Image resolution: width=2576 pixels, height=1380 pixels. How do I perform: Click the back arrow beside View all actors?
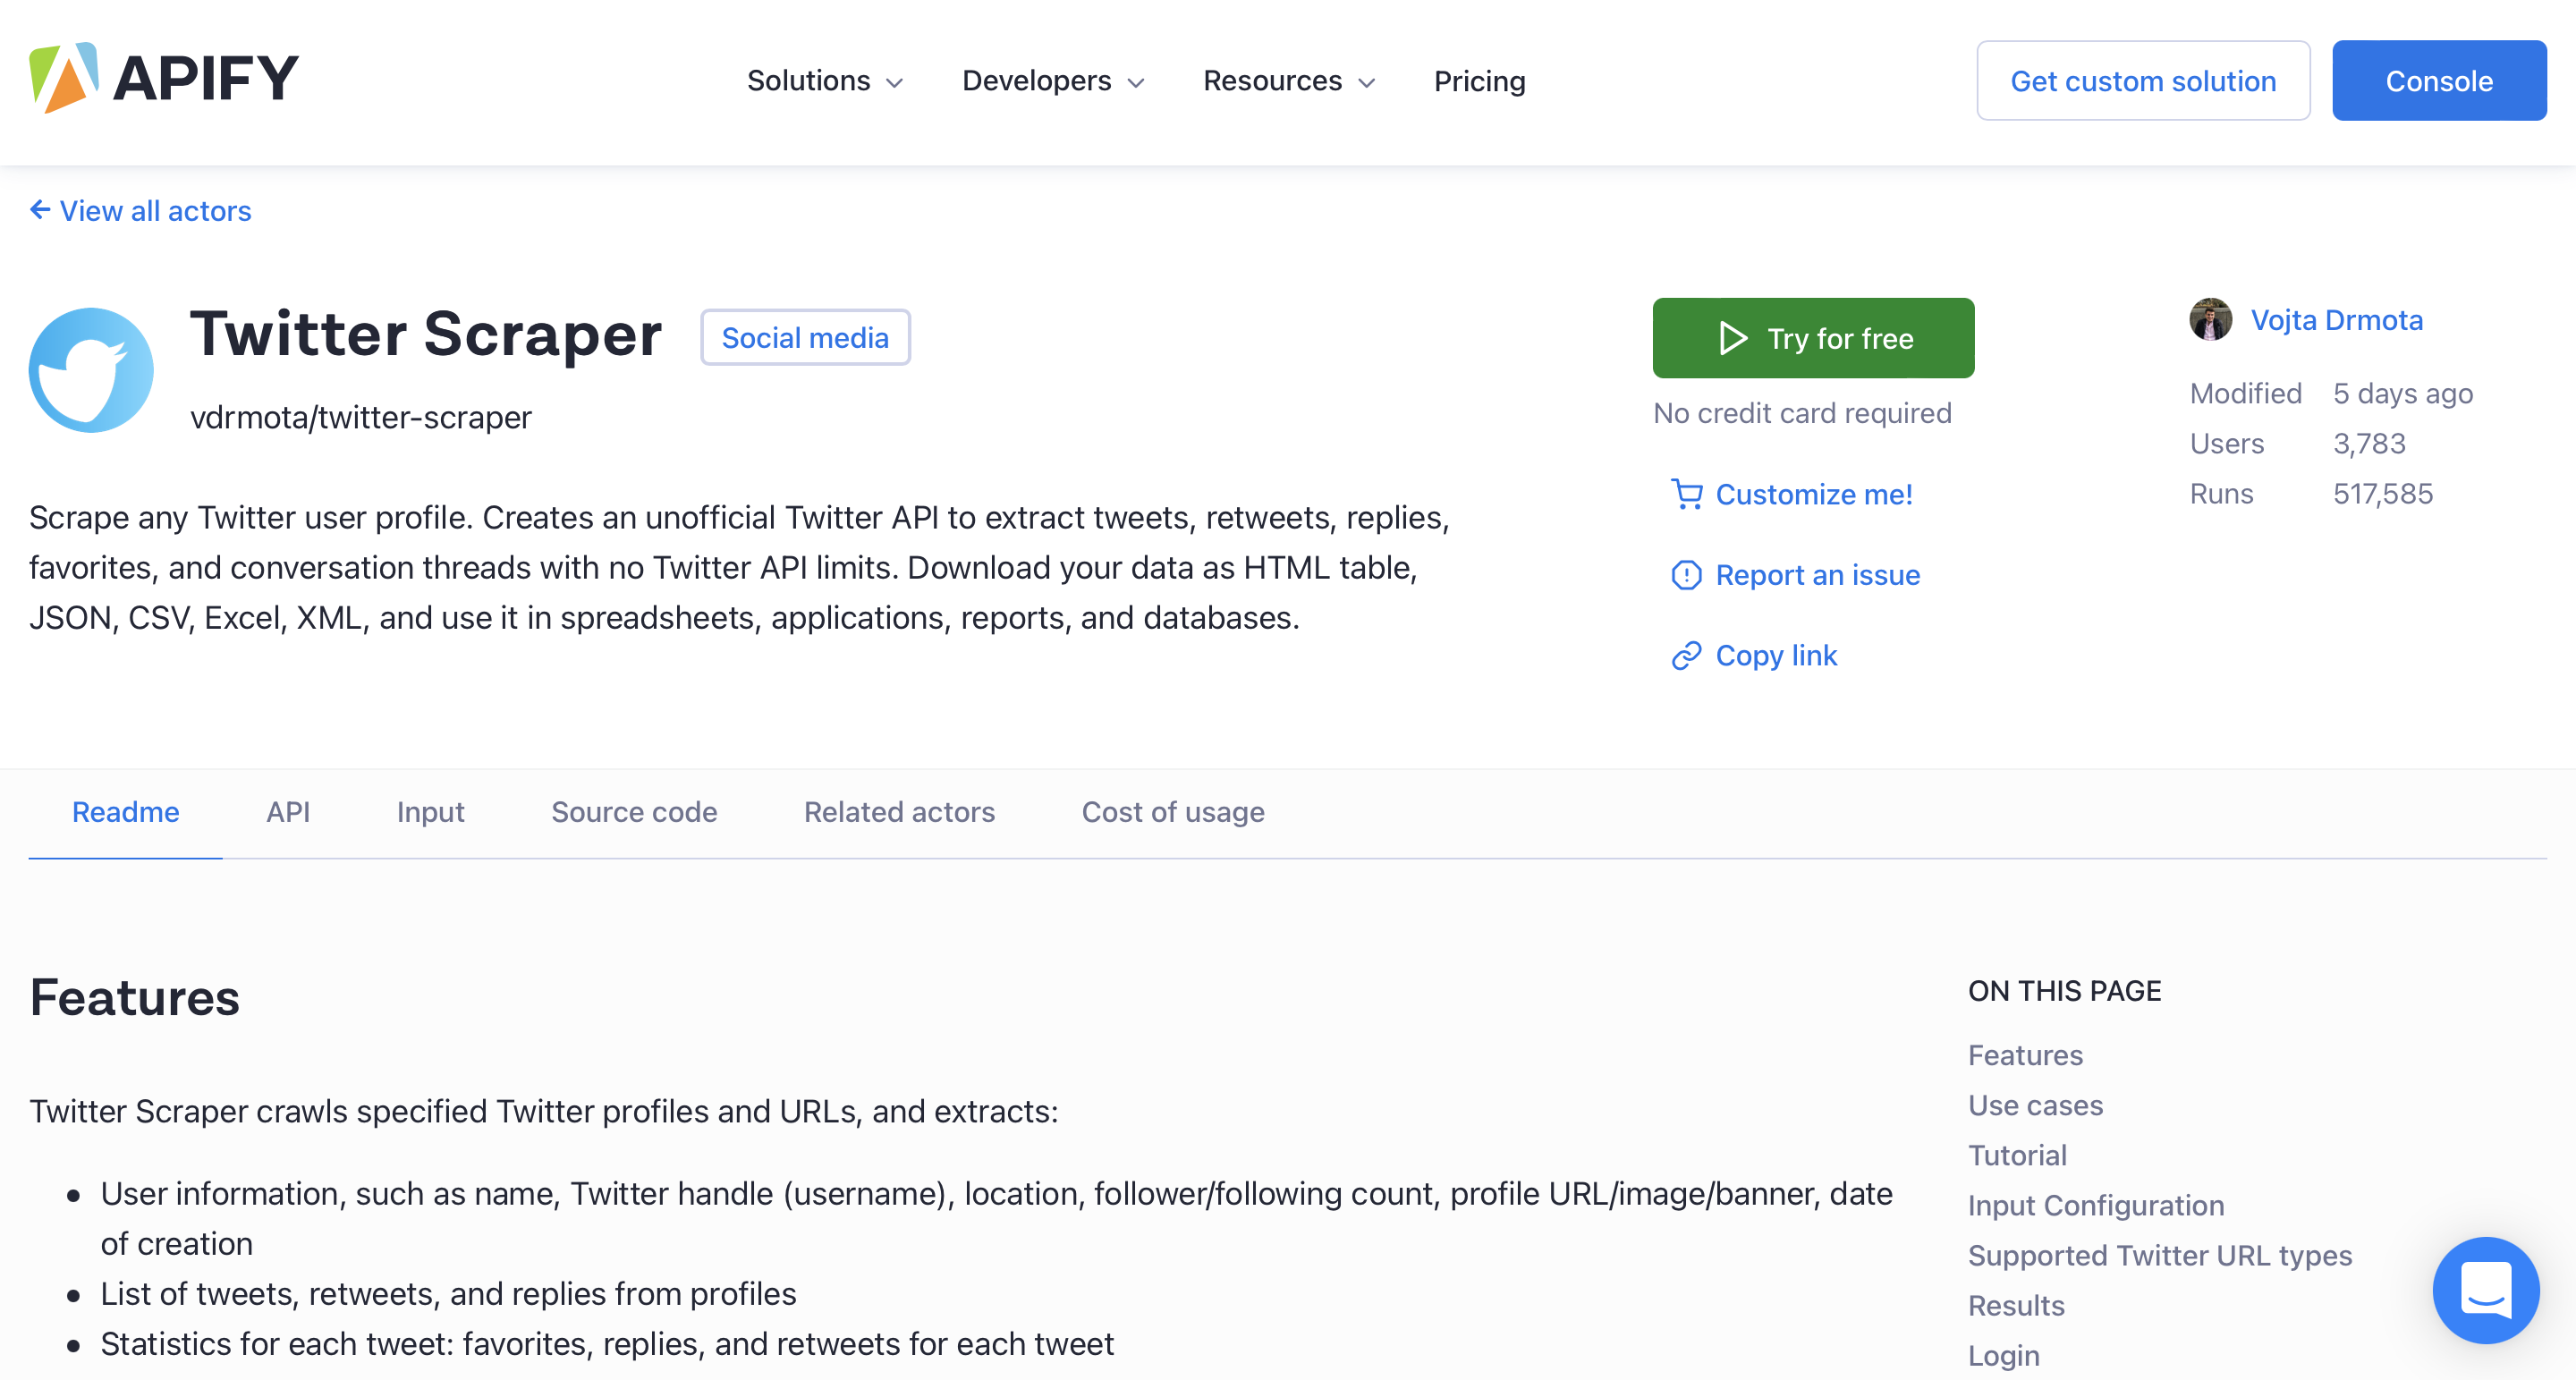[x=40, y=210]
